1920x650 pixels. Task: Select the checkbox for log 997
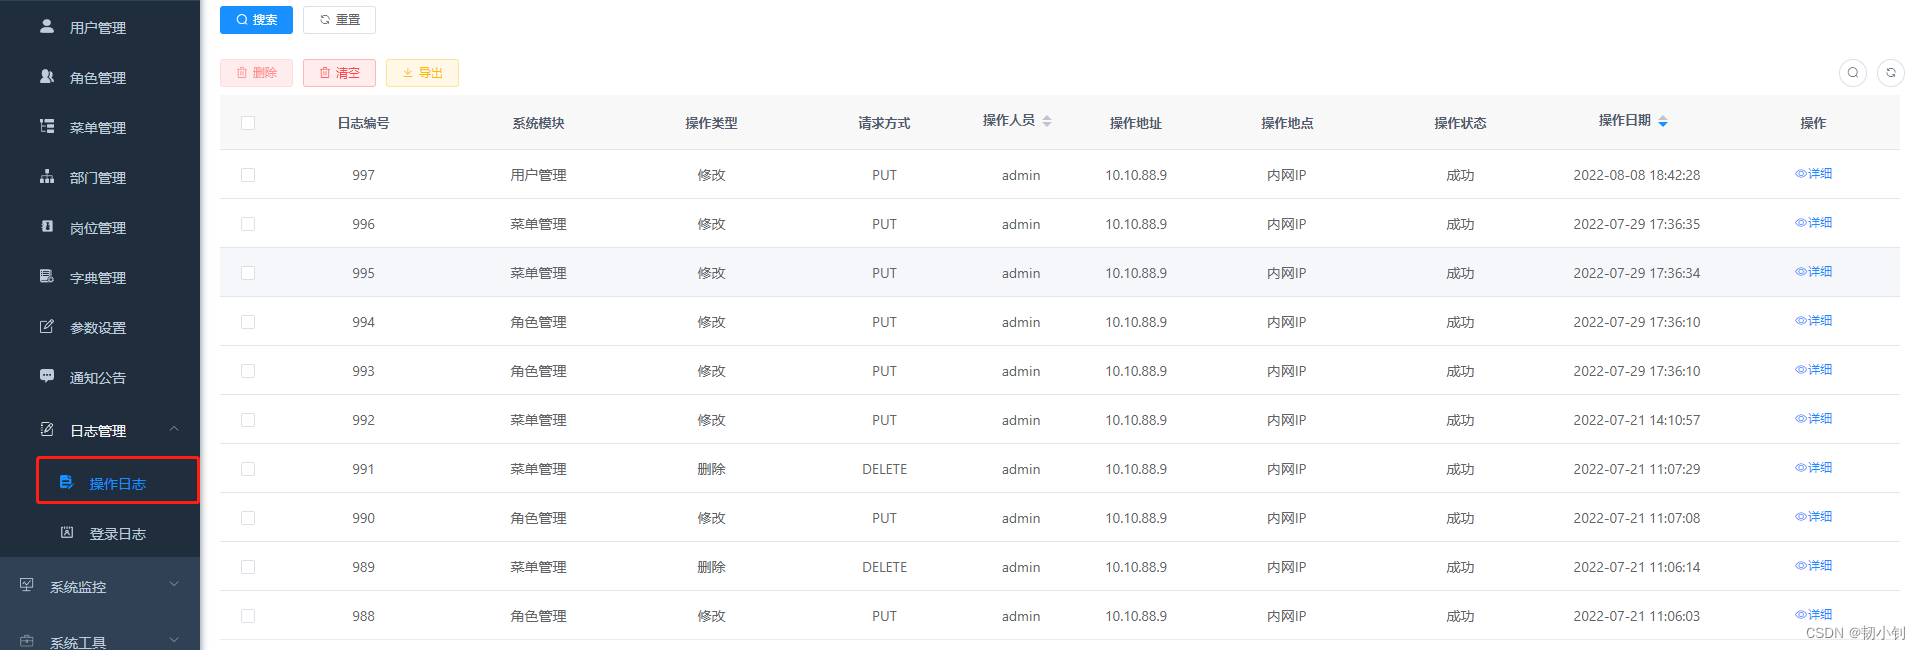248,175
